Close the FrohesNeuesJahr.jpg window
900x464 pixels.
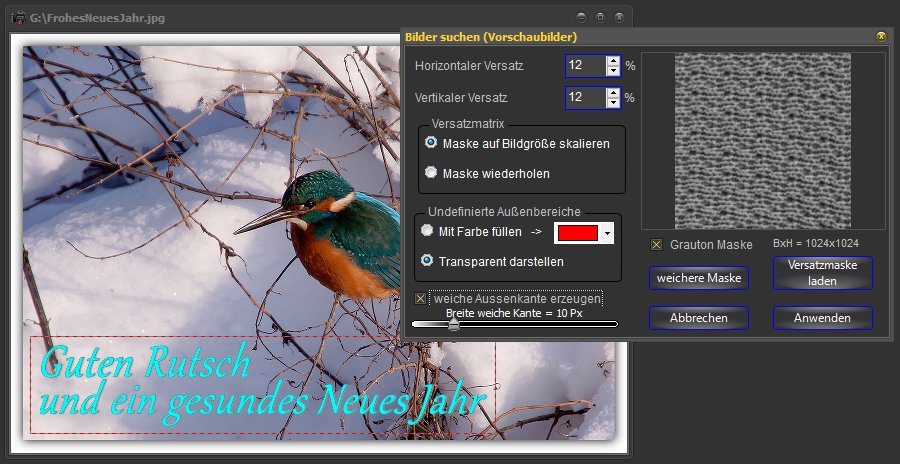(619, 18)
